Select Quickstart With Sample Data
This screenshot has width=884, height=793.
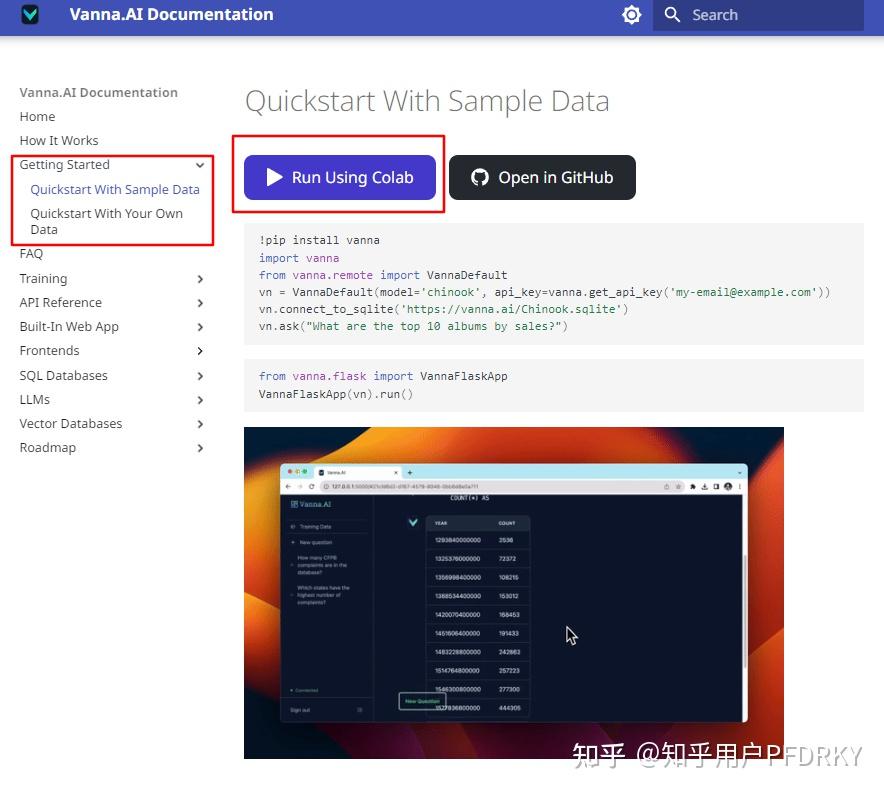115,189
